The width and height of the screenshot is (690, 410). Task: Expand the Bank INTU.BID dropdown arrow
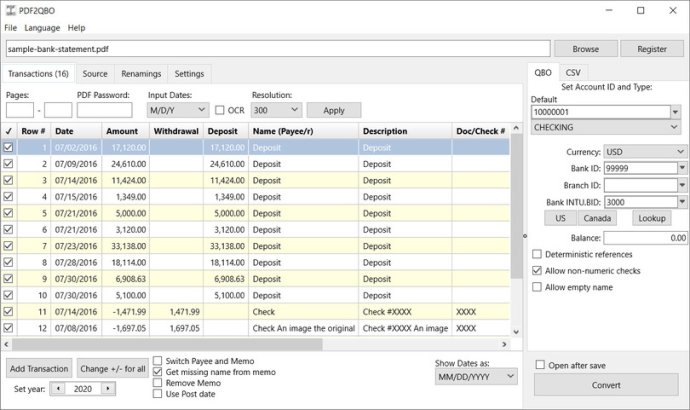(682, 202)
